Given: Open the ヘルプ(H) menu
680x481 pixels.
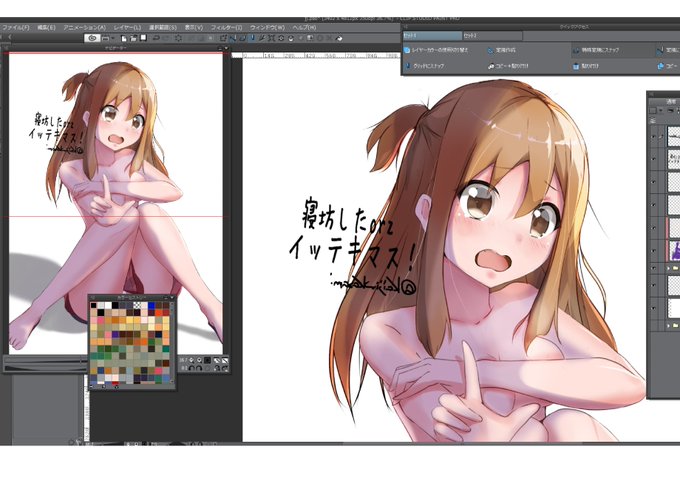Looking at the screenshot, I should 304,27.
